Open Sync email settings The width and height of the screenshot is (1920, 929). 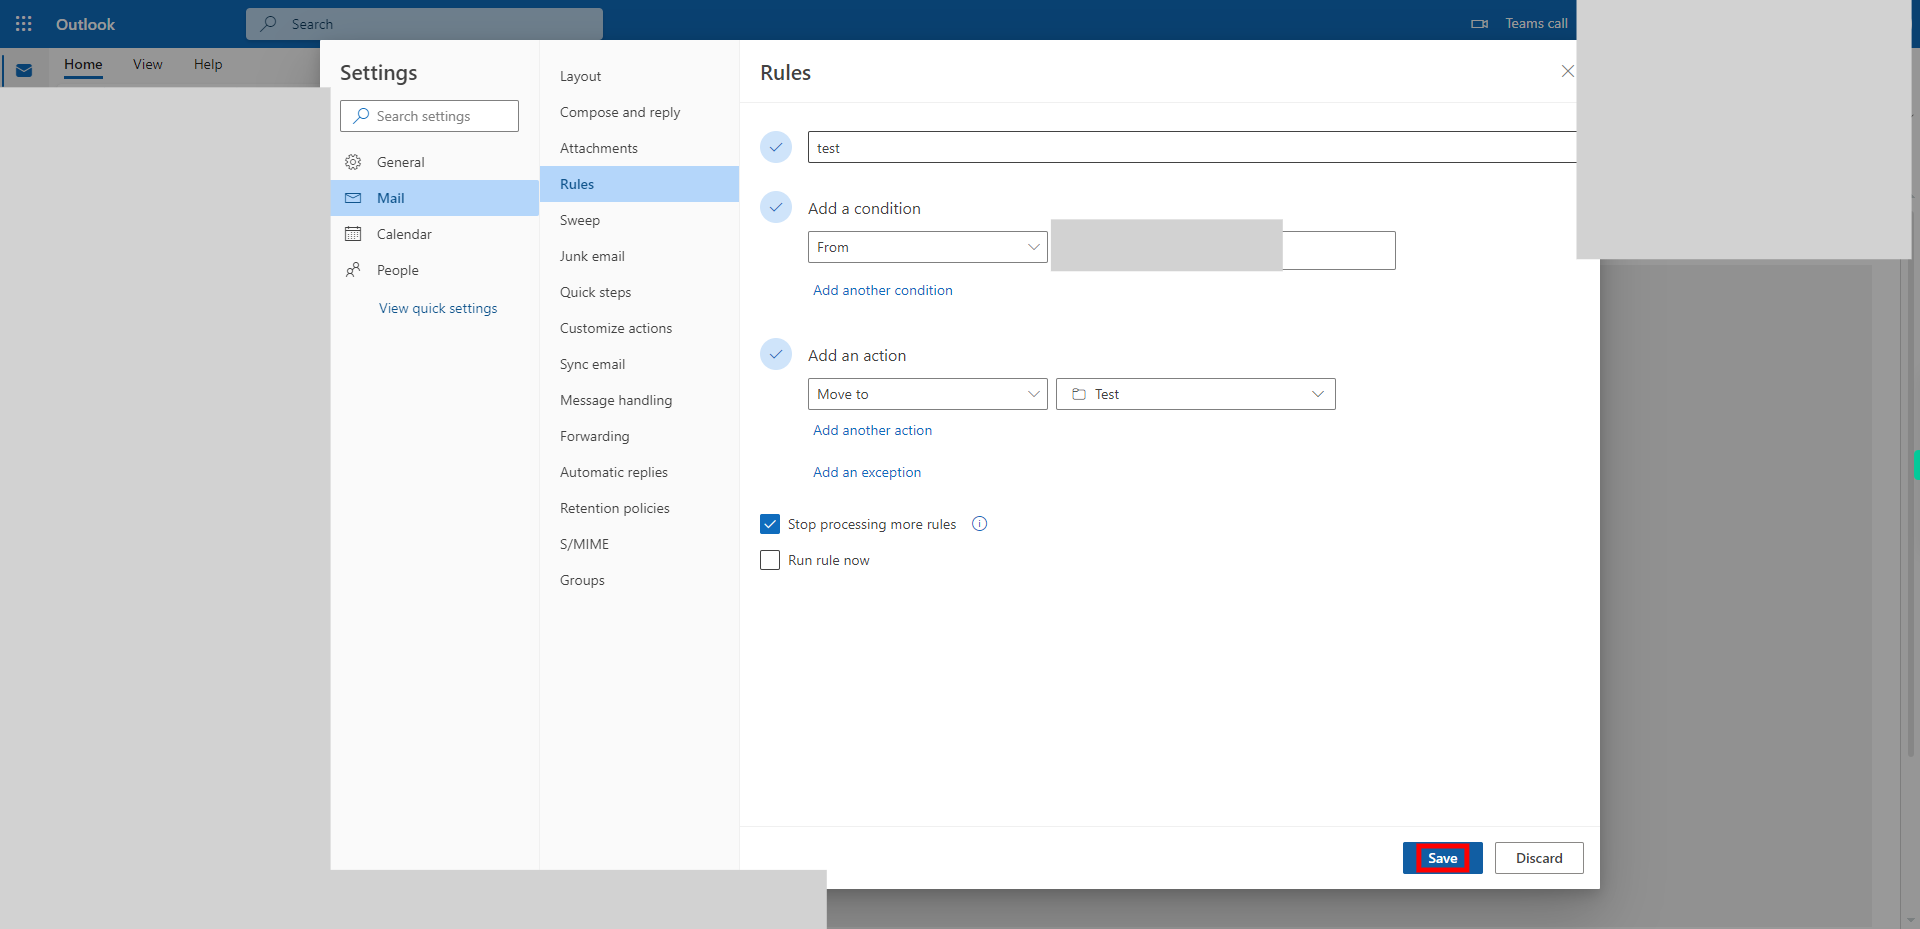tap(639, 364)
